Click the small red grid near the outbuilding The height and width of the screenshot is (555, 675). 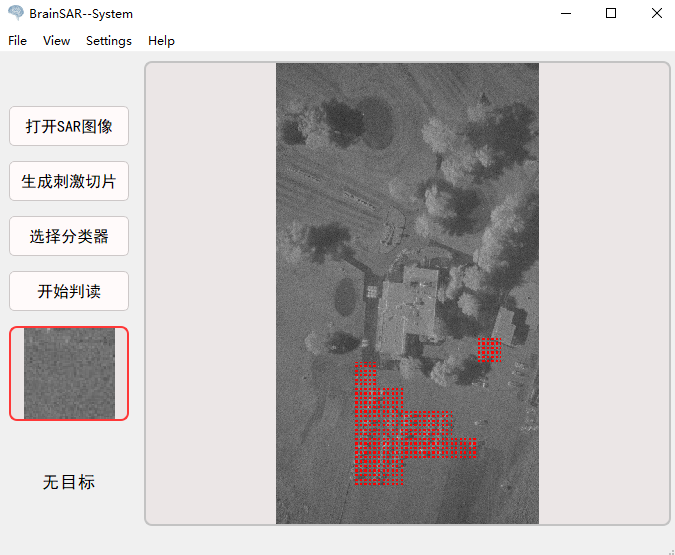[489, 350]
